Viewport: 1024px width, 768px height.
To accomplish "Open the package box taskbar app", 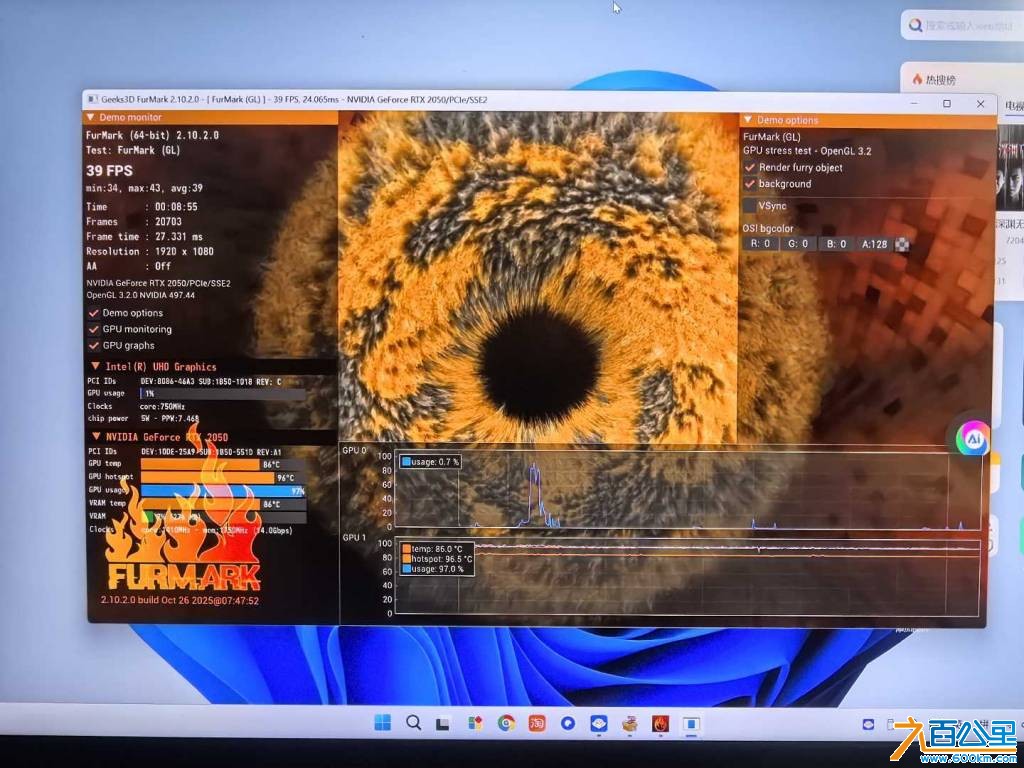I will point(630,724).
